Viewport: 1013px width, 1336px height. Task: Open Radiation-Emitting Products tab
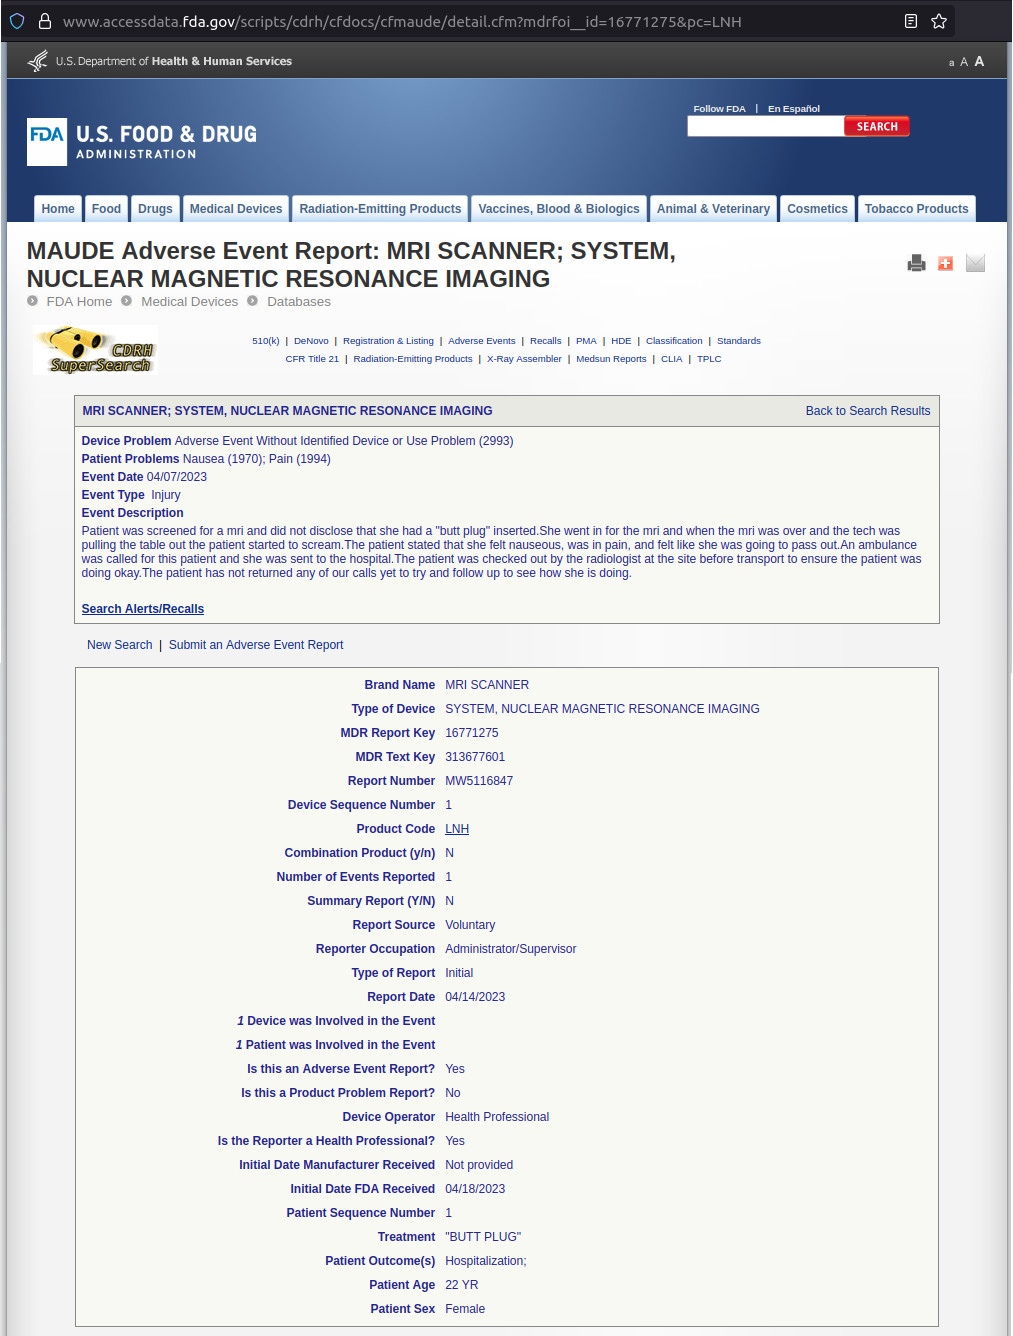tap(380, 209)
